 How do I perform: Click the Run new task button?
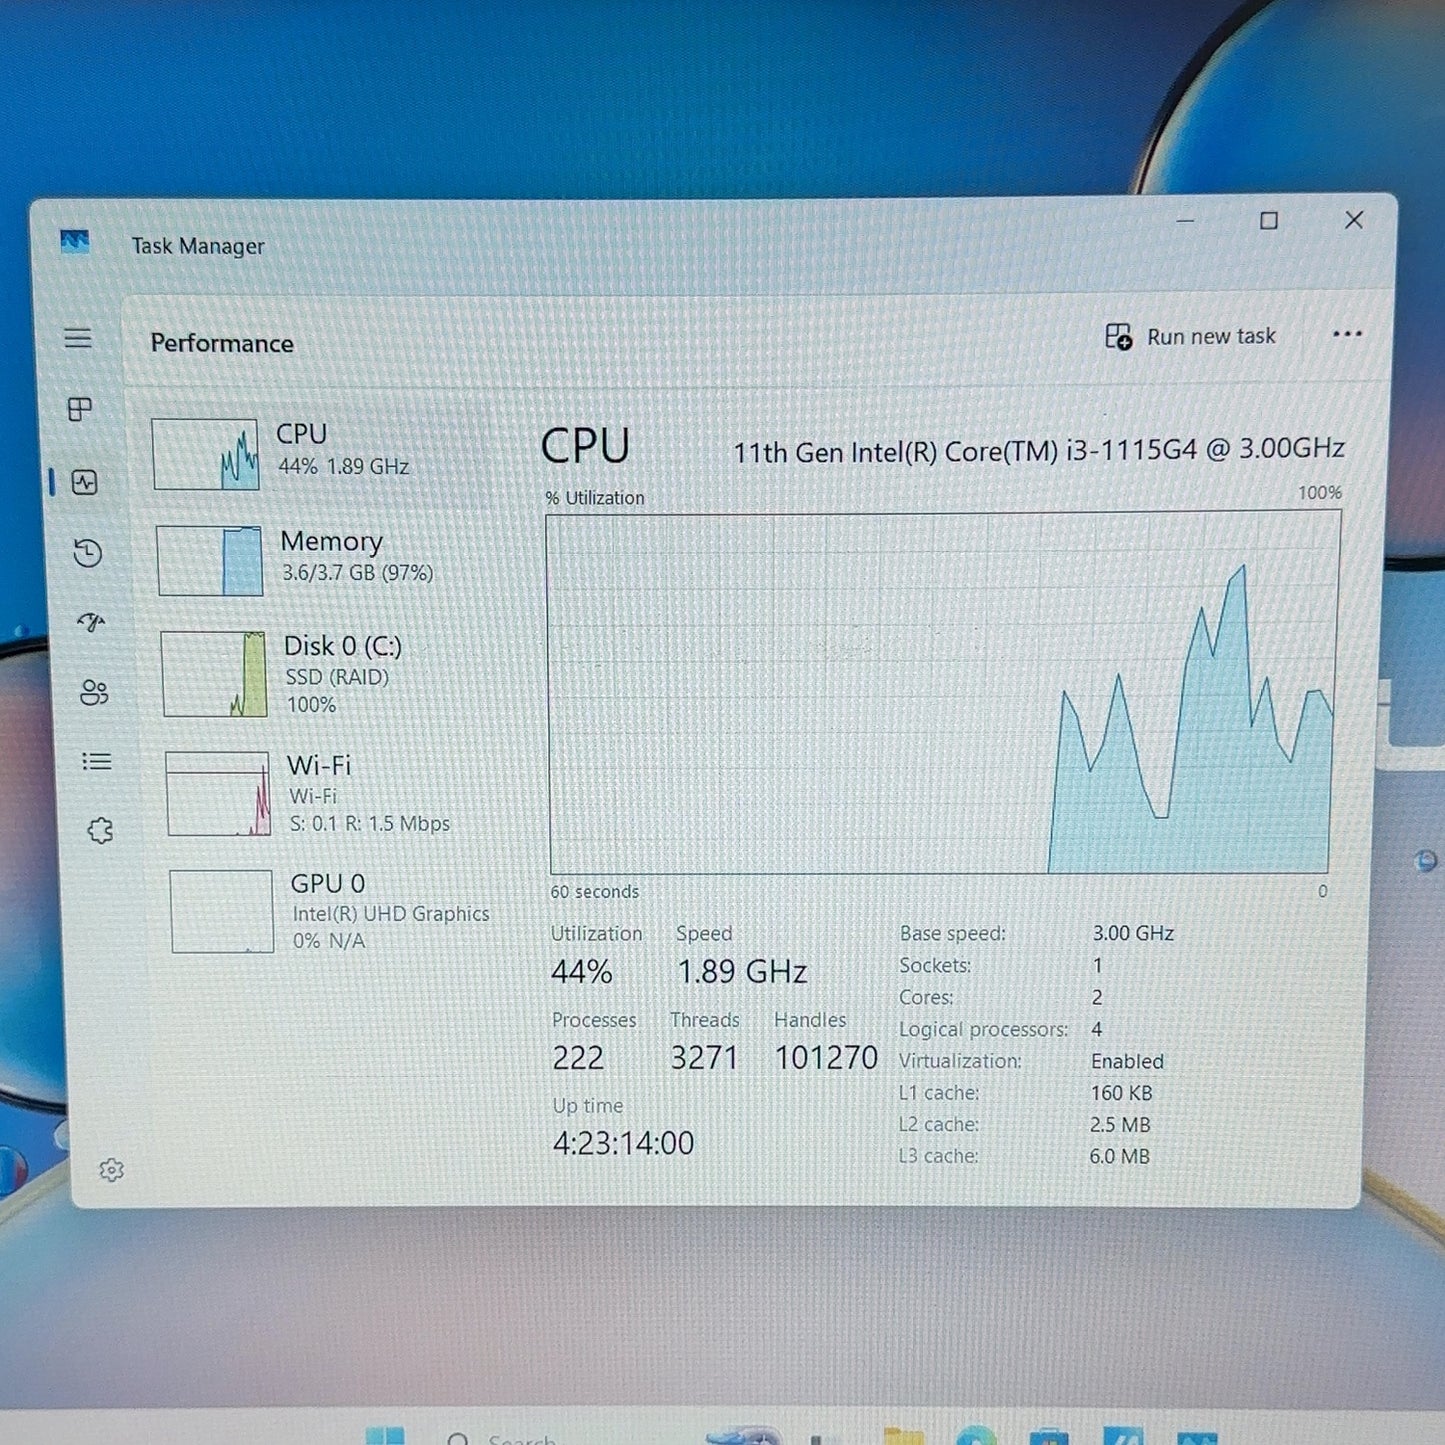1190,337
